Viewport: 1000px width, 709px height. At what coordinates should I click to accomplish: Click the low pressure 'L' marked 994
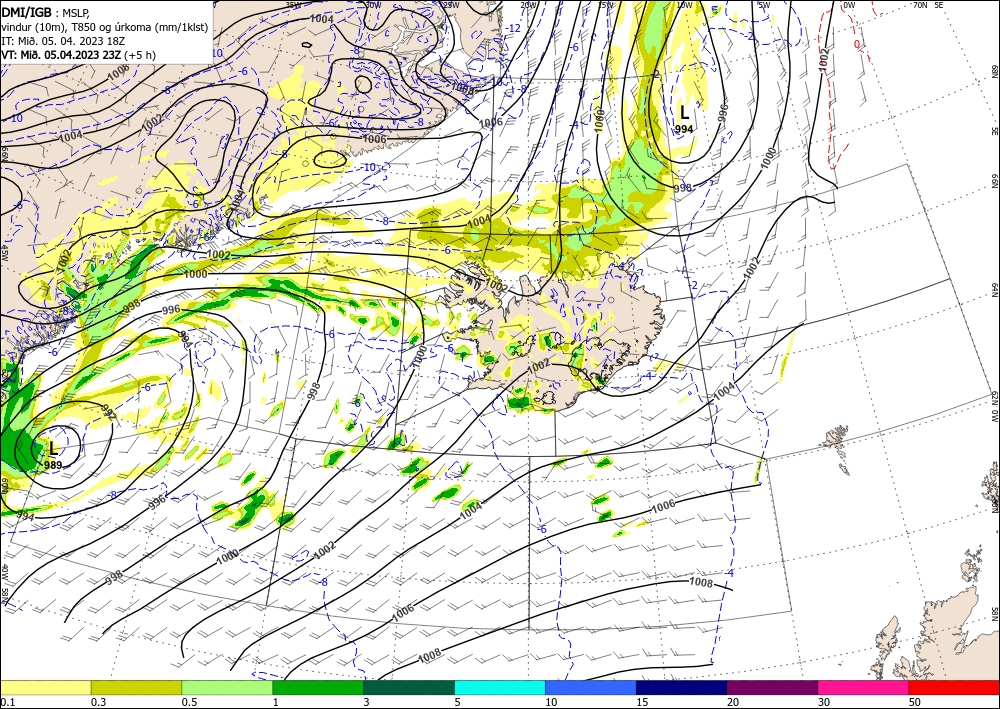684,113
